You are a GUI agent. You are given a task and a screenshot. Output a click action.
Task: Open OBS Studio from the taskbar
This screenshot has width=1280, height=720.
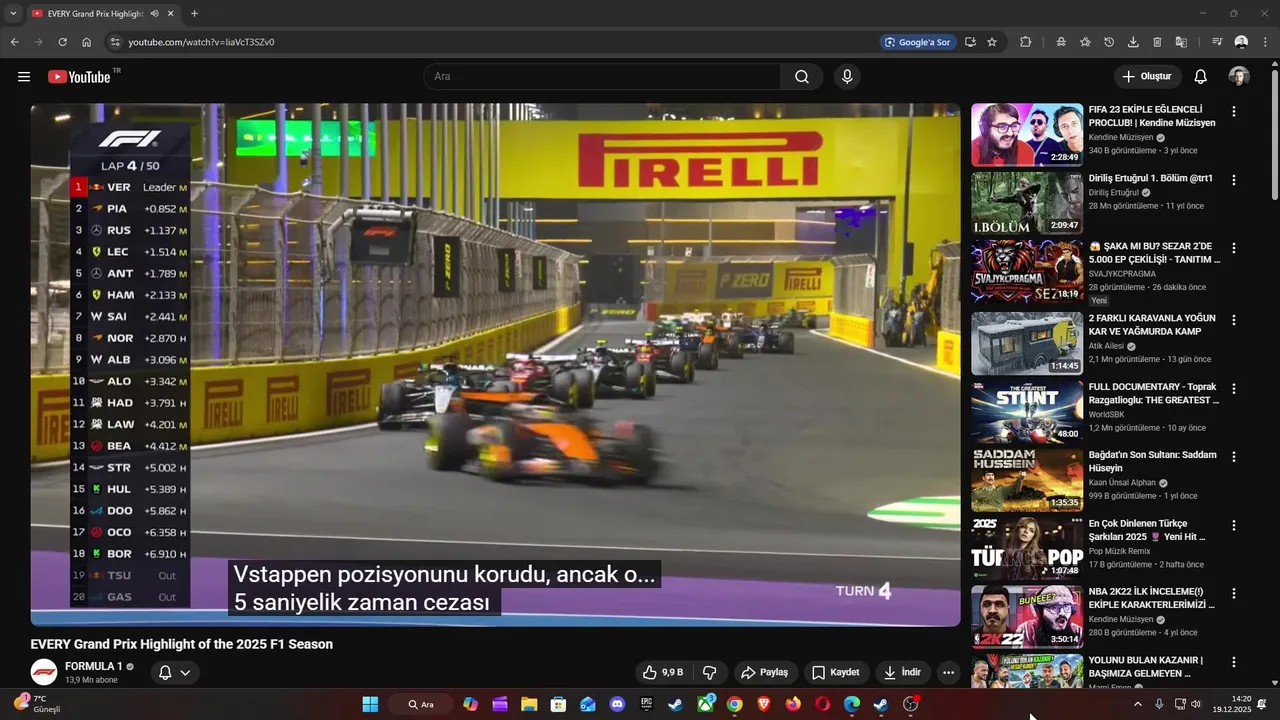click(910, 704)
